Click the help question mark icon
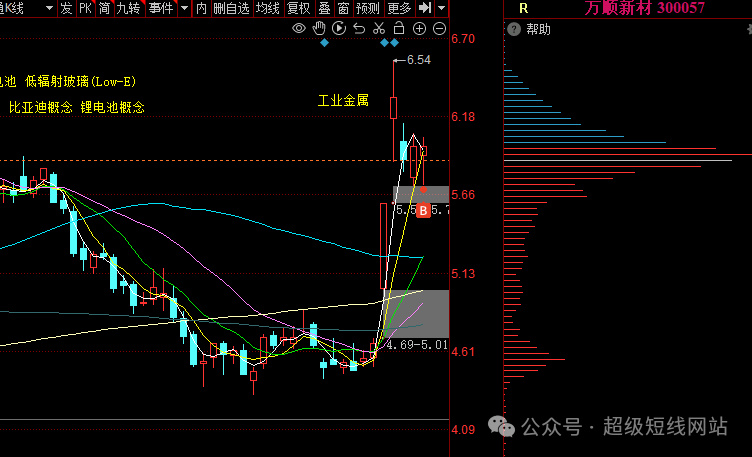 click(514, 29)
